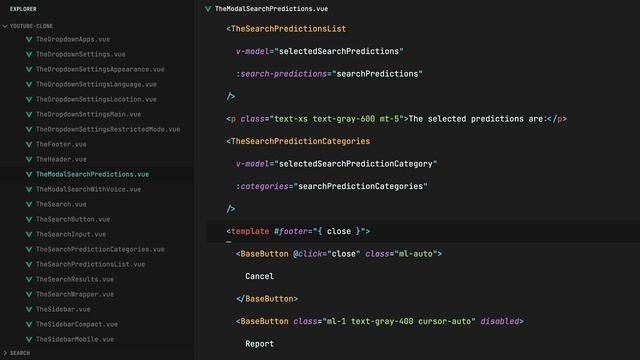Viewport: 640px width, 360px height.
Task: Click Vue icon beside TheSidebarCompact.vue
Action: click(x=29, y=324)
